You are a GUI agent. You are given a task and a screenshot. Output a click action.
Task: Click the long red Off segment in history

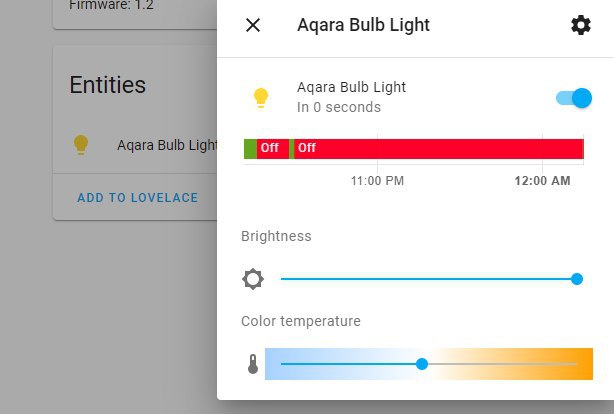[x=439, y=149]
